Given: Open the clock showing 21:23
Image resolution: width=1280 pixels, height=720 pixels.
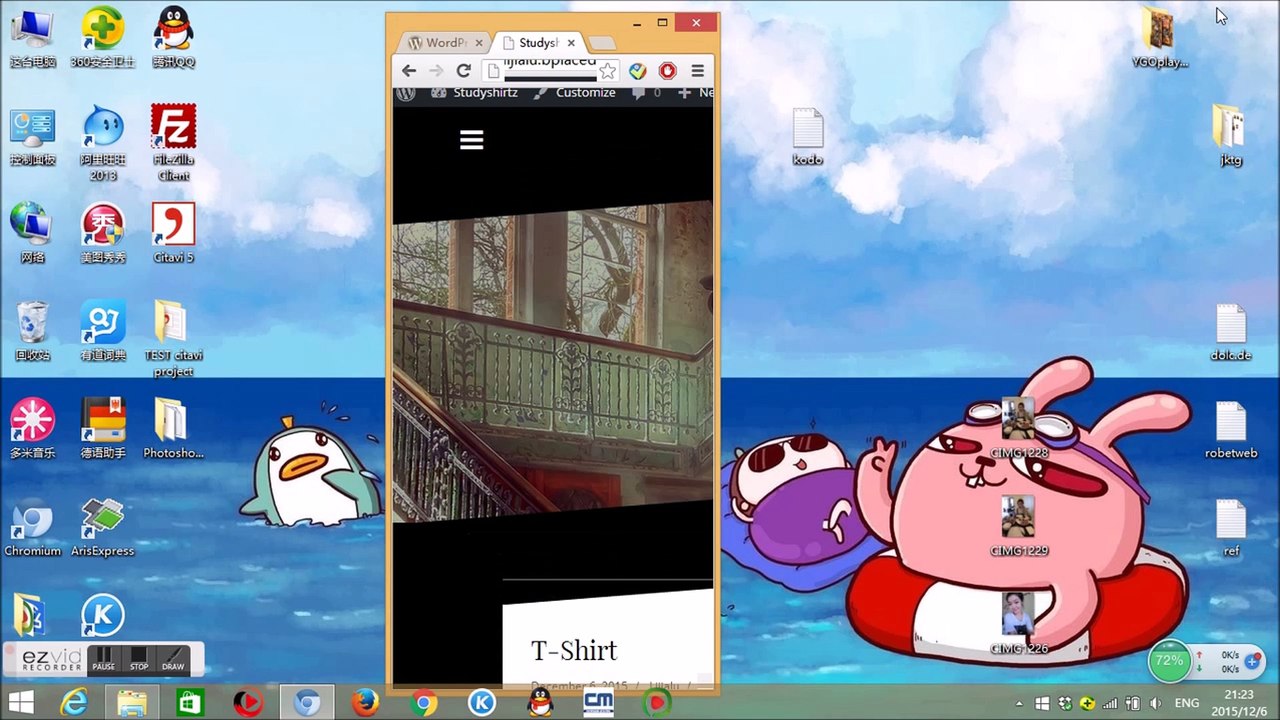Looking at the screenshot, I should coord(1238,704).
